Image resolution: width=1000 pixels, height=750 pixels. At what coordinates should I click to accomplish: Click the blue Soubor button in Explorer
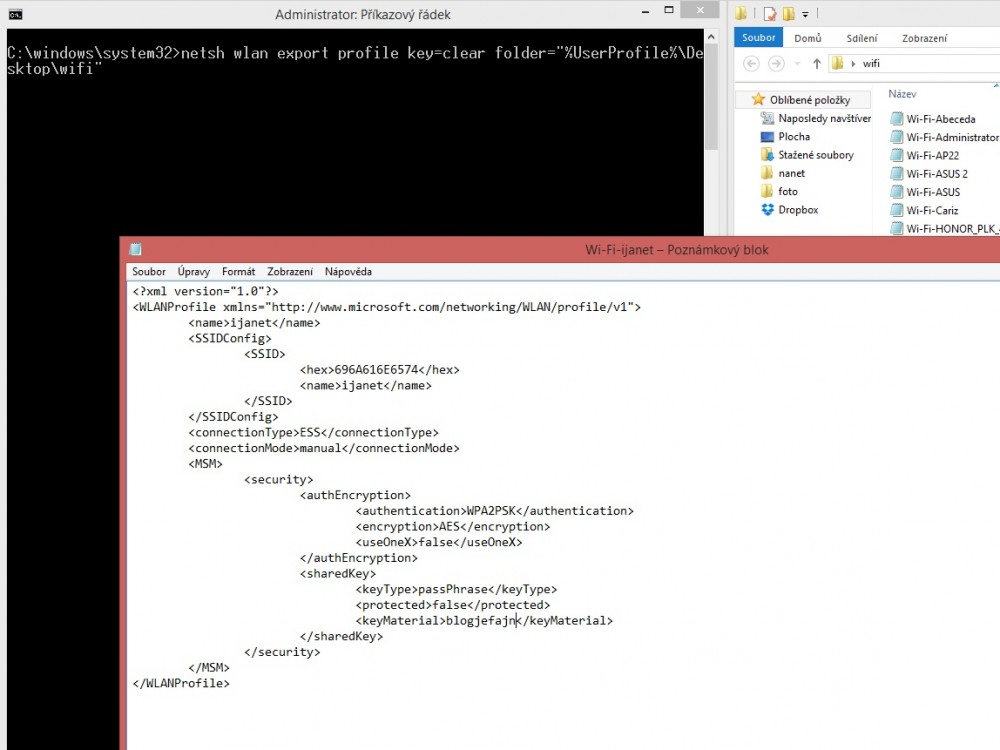[757, 38]
